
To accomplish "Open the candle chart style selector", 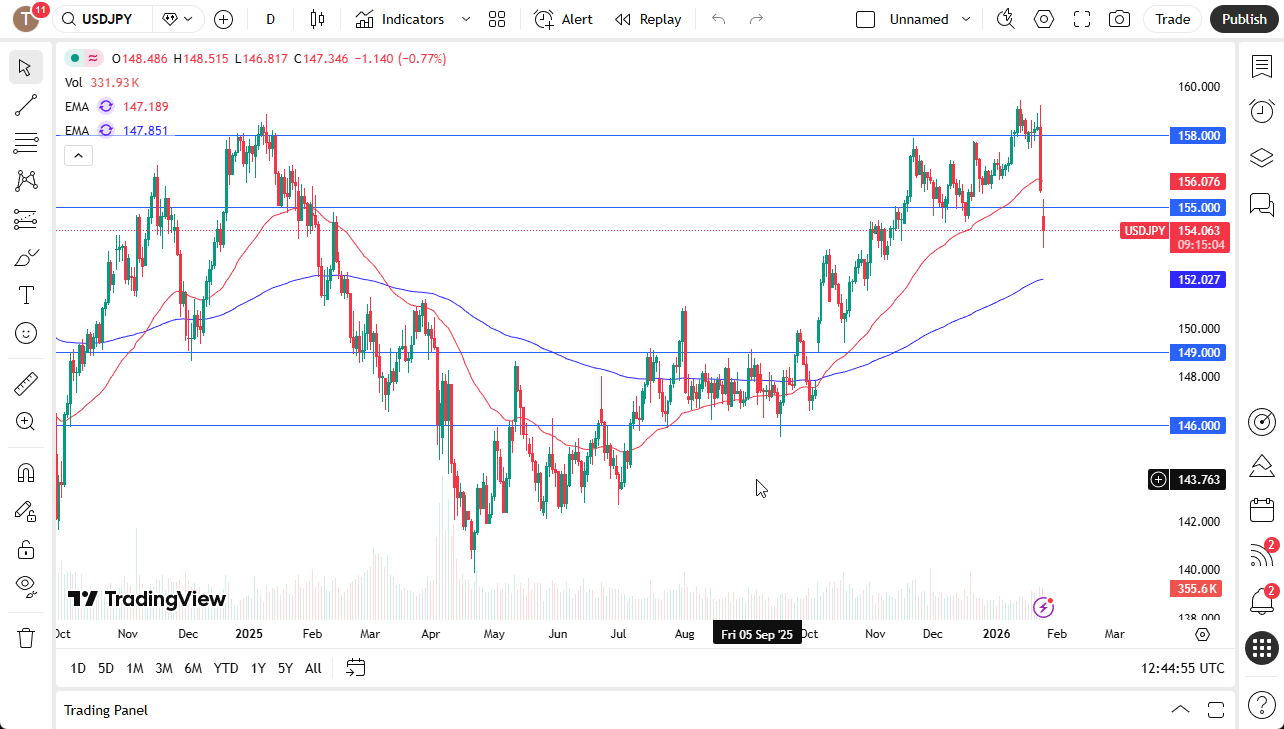I will tap(318, 19).
